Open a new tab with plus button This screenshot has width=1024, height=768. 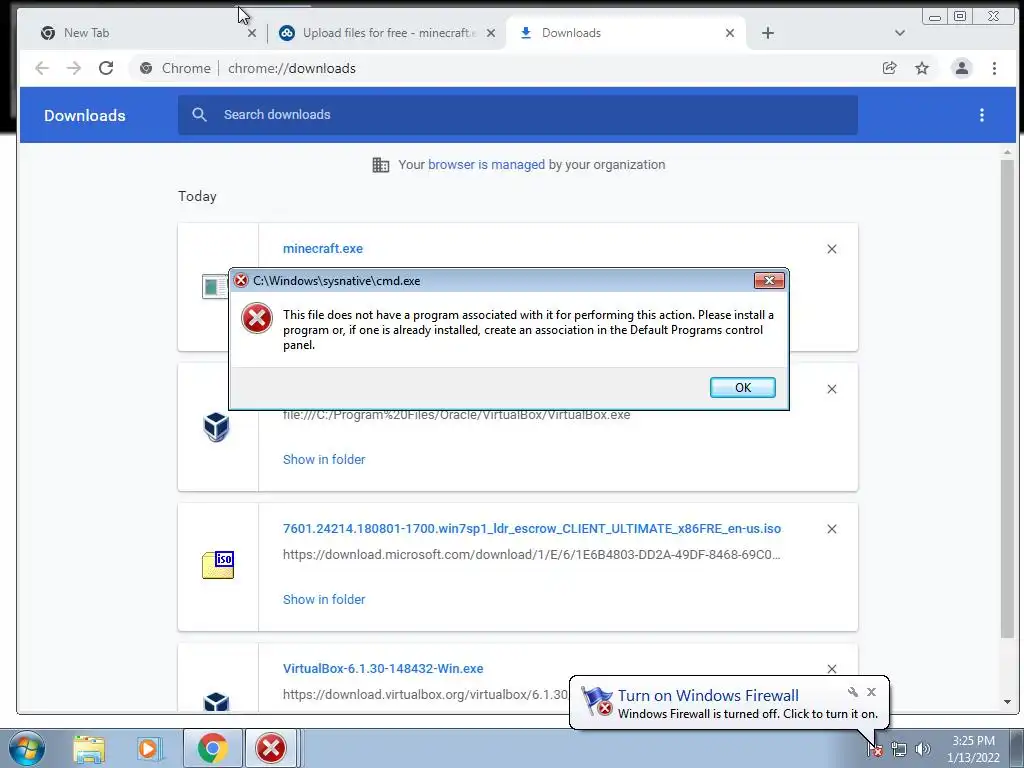pyautogui.click(x=768, y=33)
